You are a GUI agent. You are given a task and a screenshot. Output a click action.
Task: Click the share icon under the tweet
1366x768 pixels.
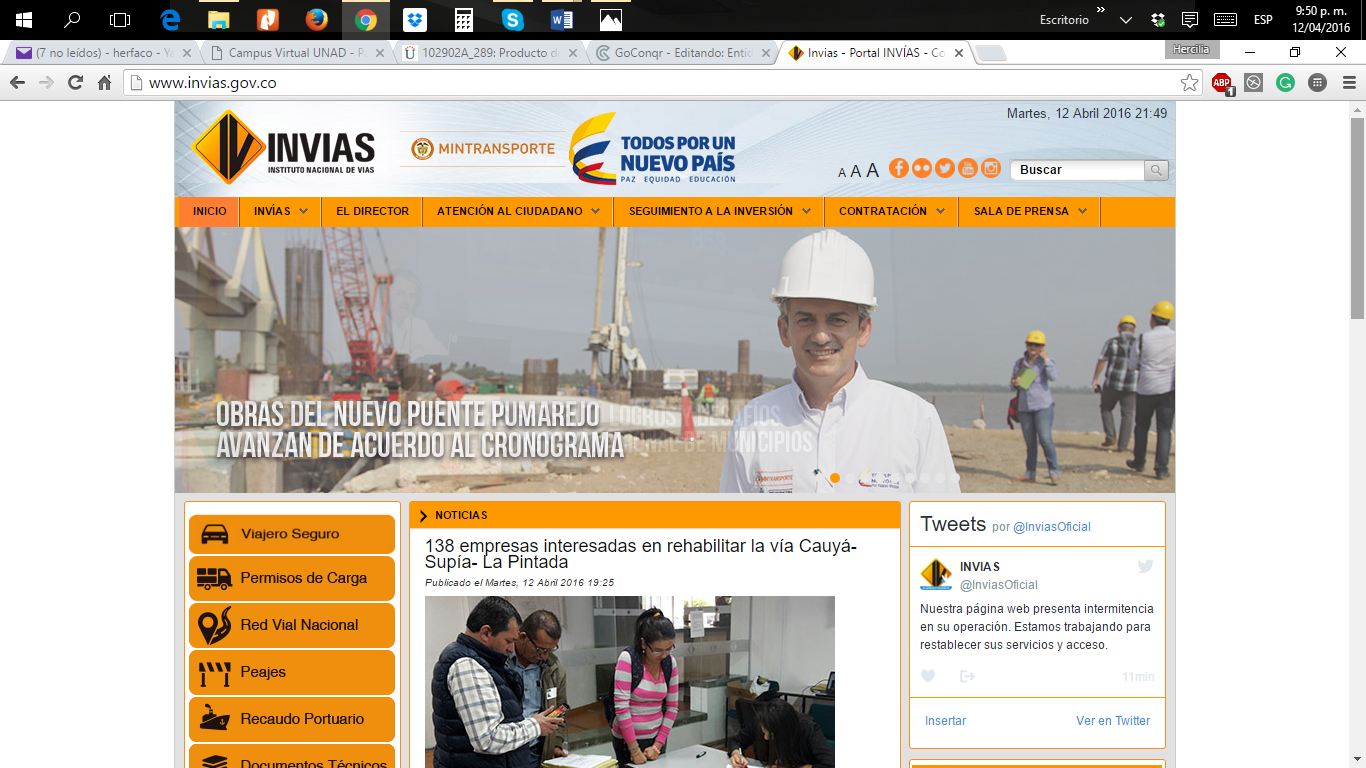[967, 677]
